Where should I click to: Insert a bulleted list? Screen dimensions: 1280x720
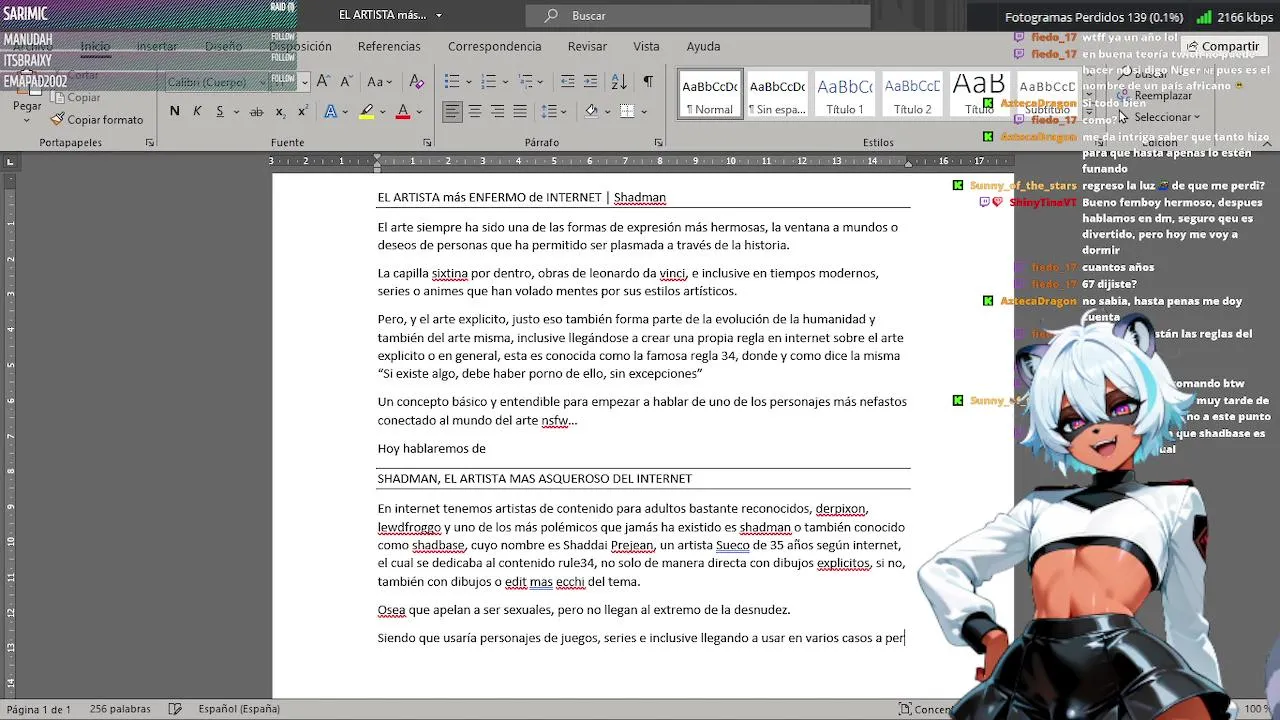click(452, 81)
